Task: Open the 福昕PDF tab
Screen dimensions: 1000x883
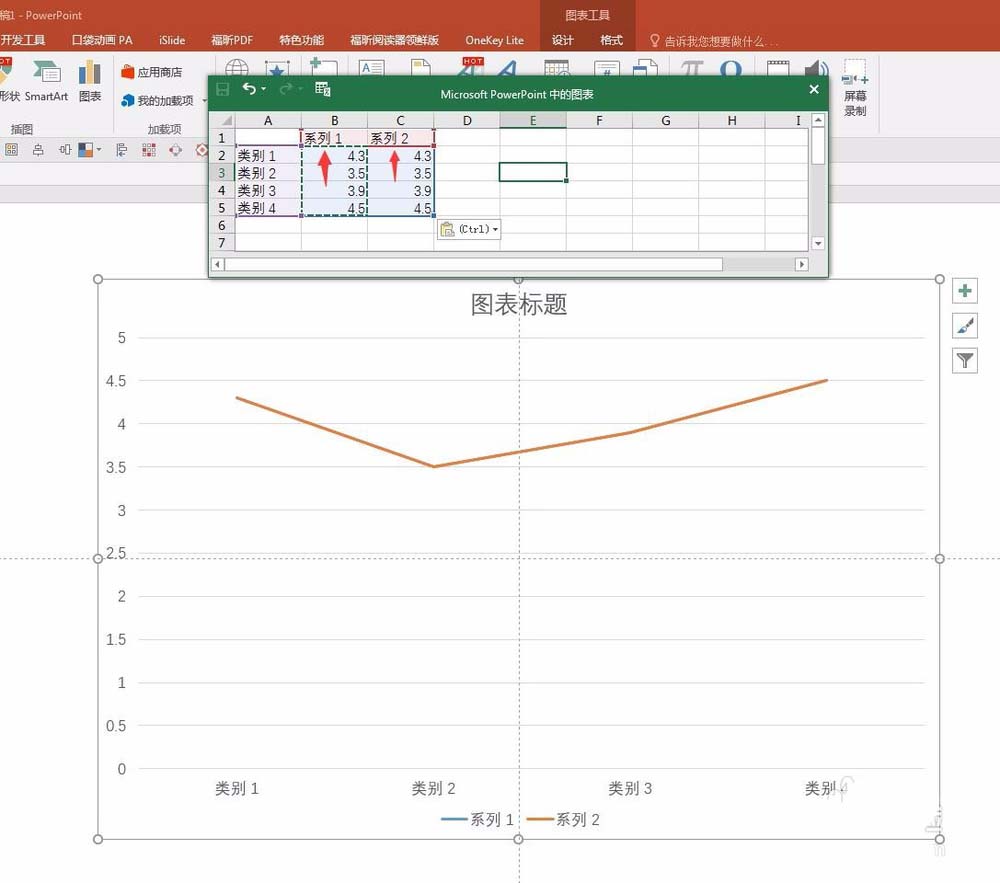Action: [x=232, y=40]
